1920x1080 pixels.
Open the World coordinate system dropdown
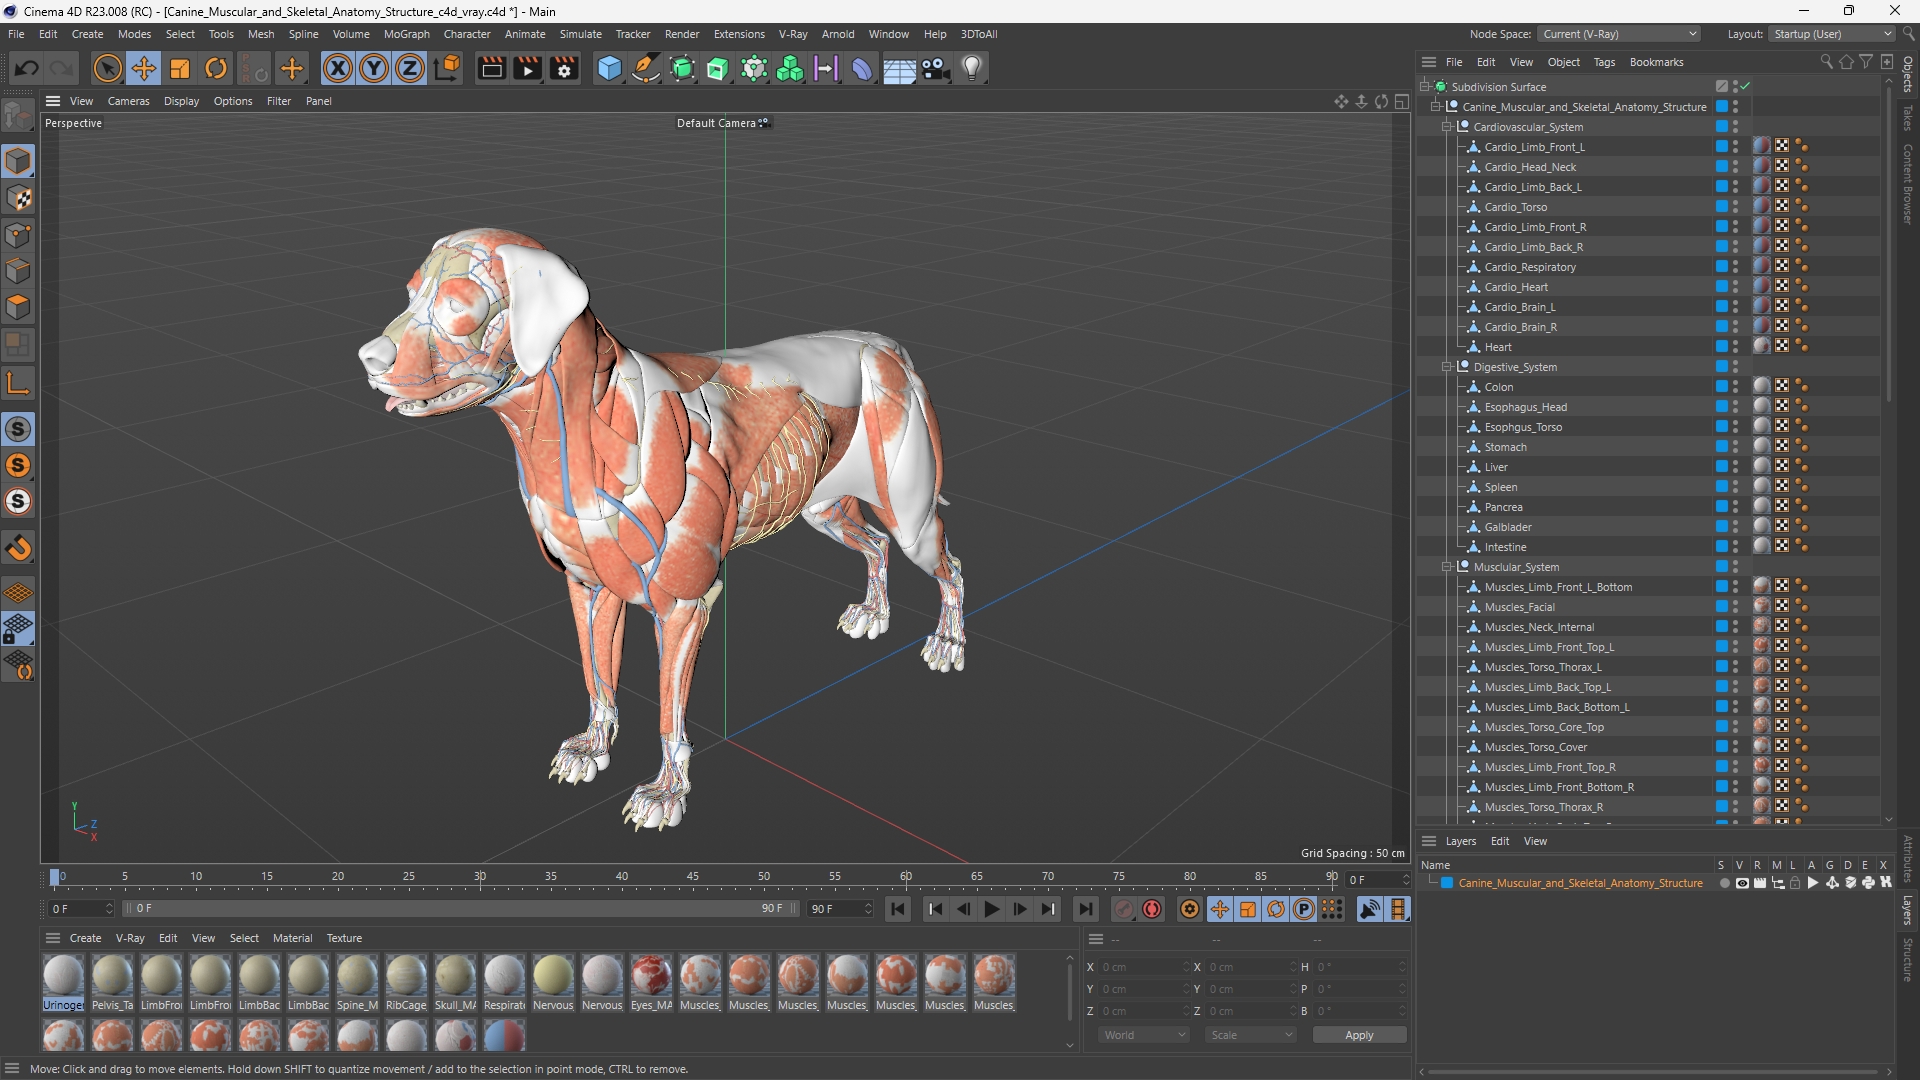(x=1143, y=1035)
